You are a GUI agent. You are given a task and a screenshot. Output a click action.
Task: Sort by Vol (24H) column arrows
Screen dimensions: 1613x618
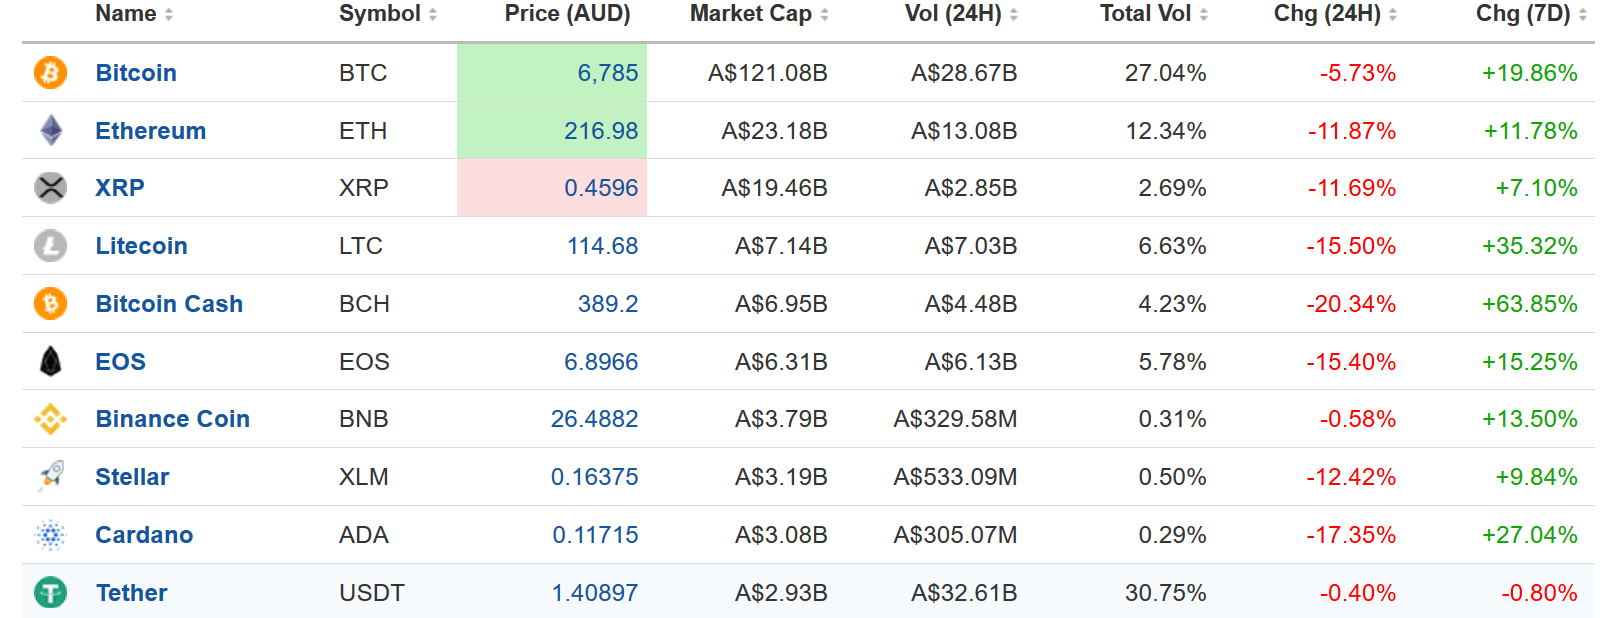1014,14
